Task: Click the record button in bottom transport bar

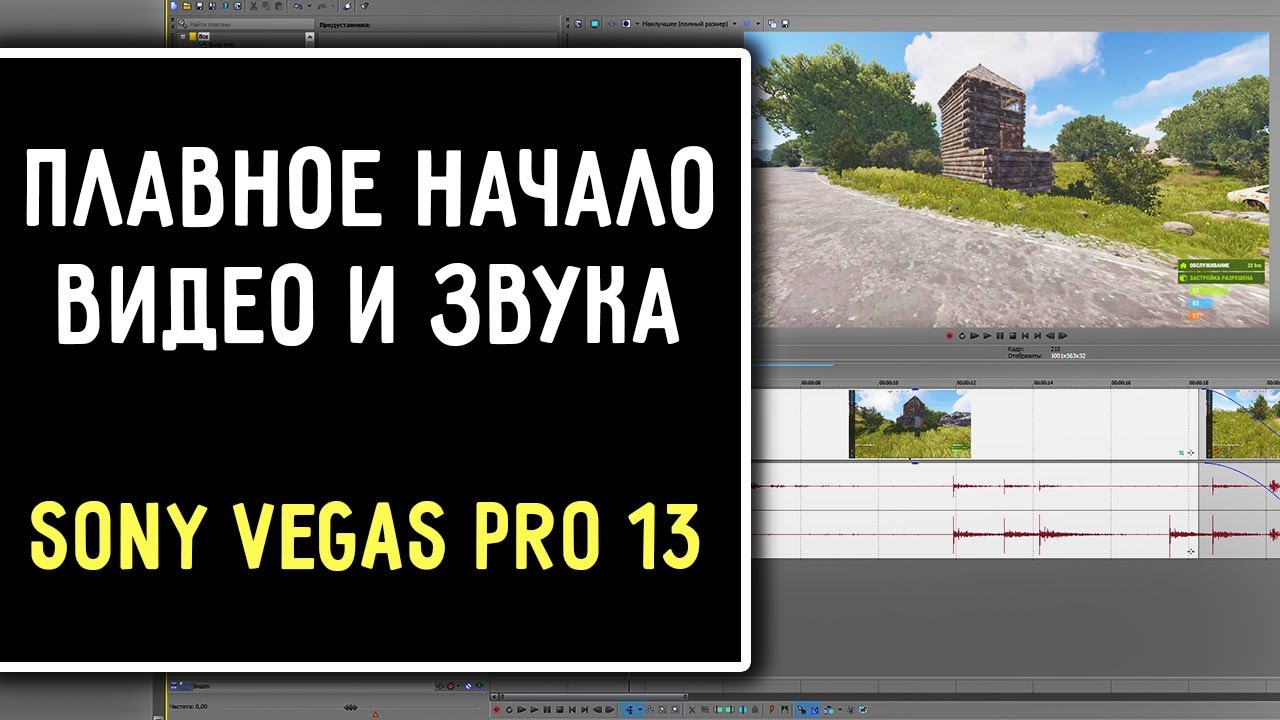Action: coord(496,710)
